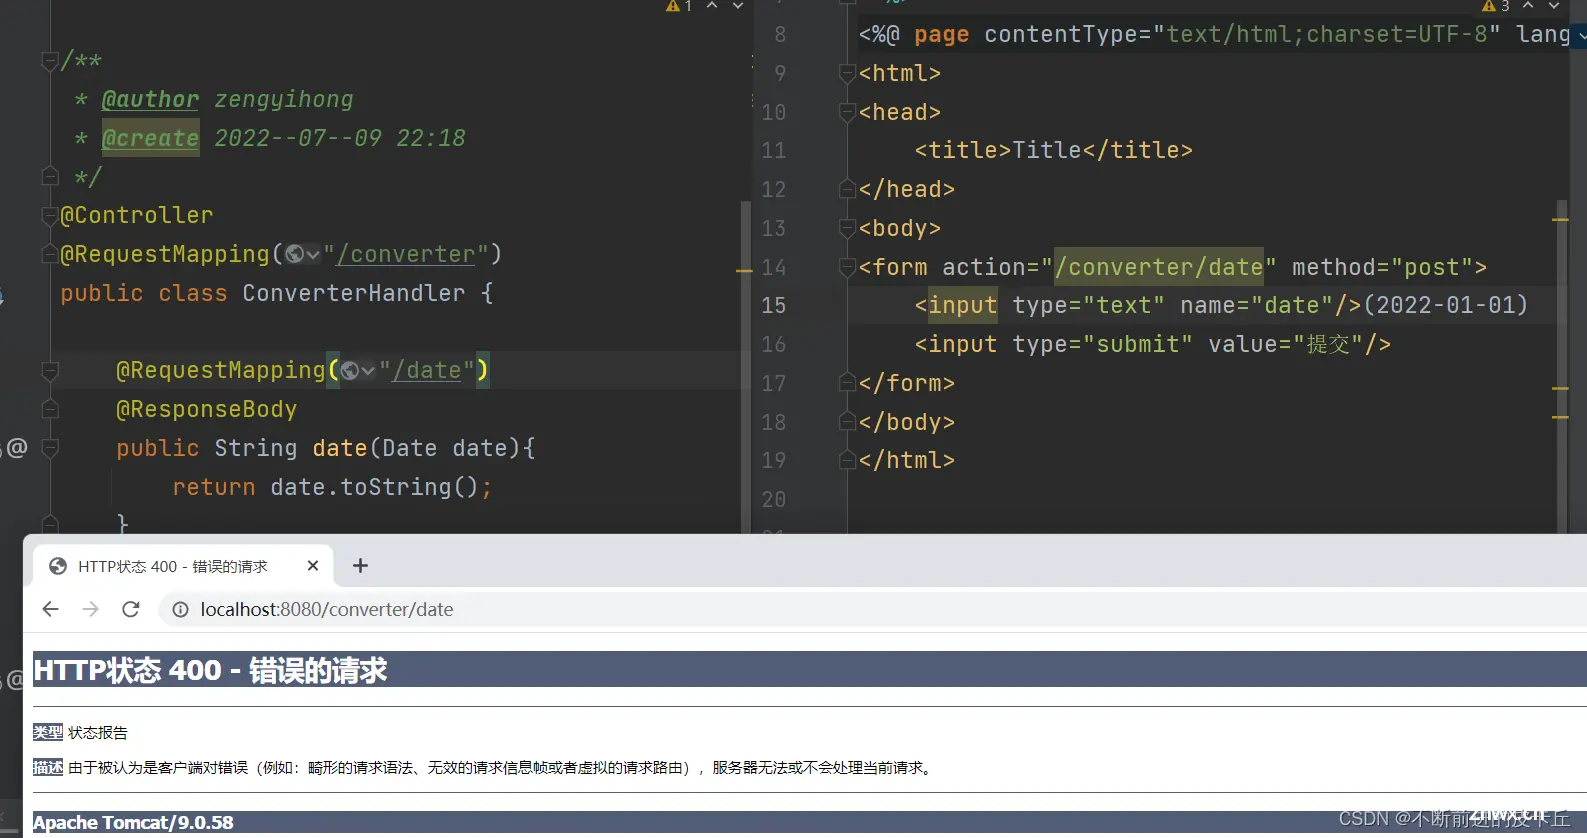Open dropdown chevron beside "/date" URL mapping
This screenshot has height=838, width=1587.
[x=368, y=371]
